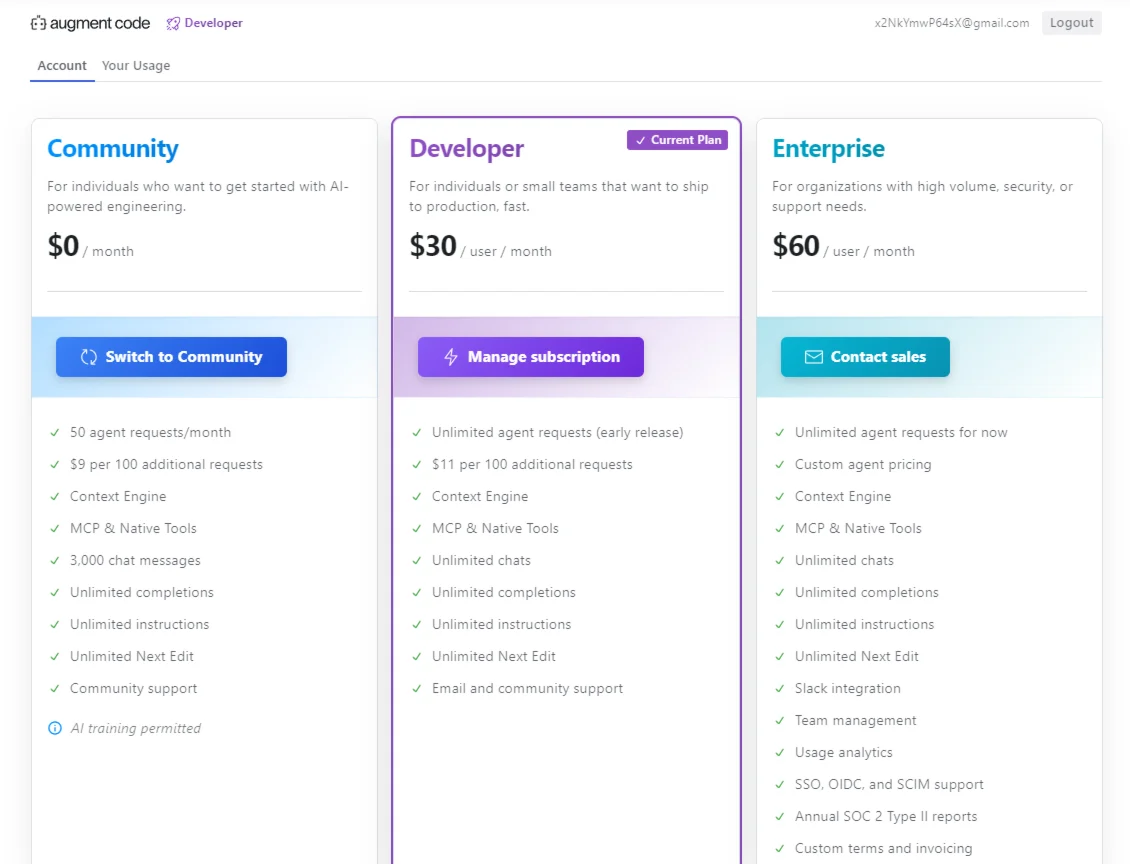Click Enterprise's Unlimited instructions text
1130x864 pixels.
[x=864, y=624]
